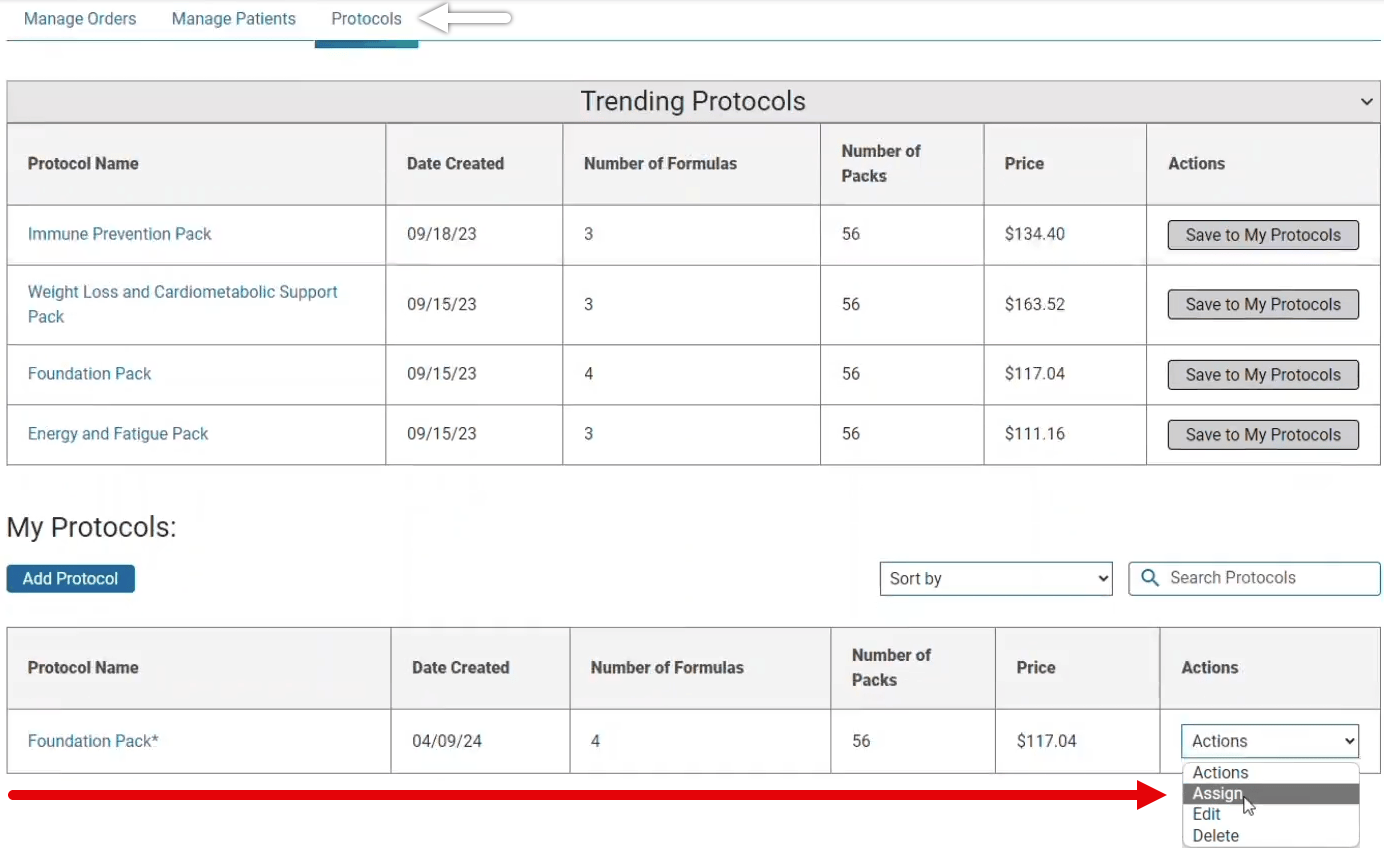This screenshot has width=1384, height=860.
Task: Open the Manage Patients tab
Action: [x=234, y=19]
